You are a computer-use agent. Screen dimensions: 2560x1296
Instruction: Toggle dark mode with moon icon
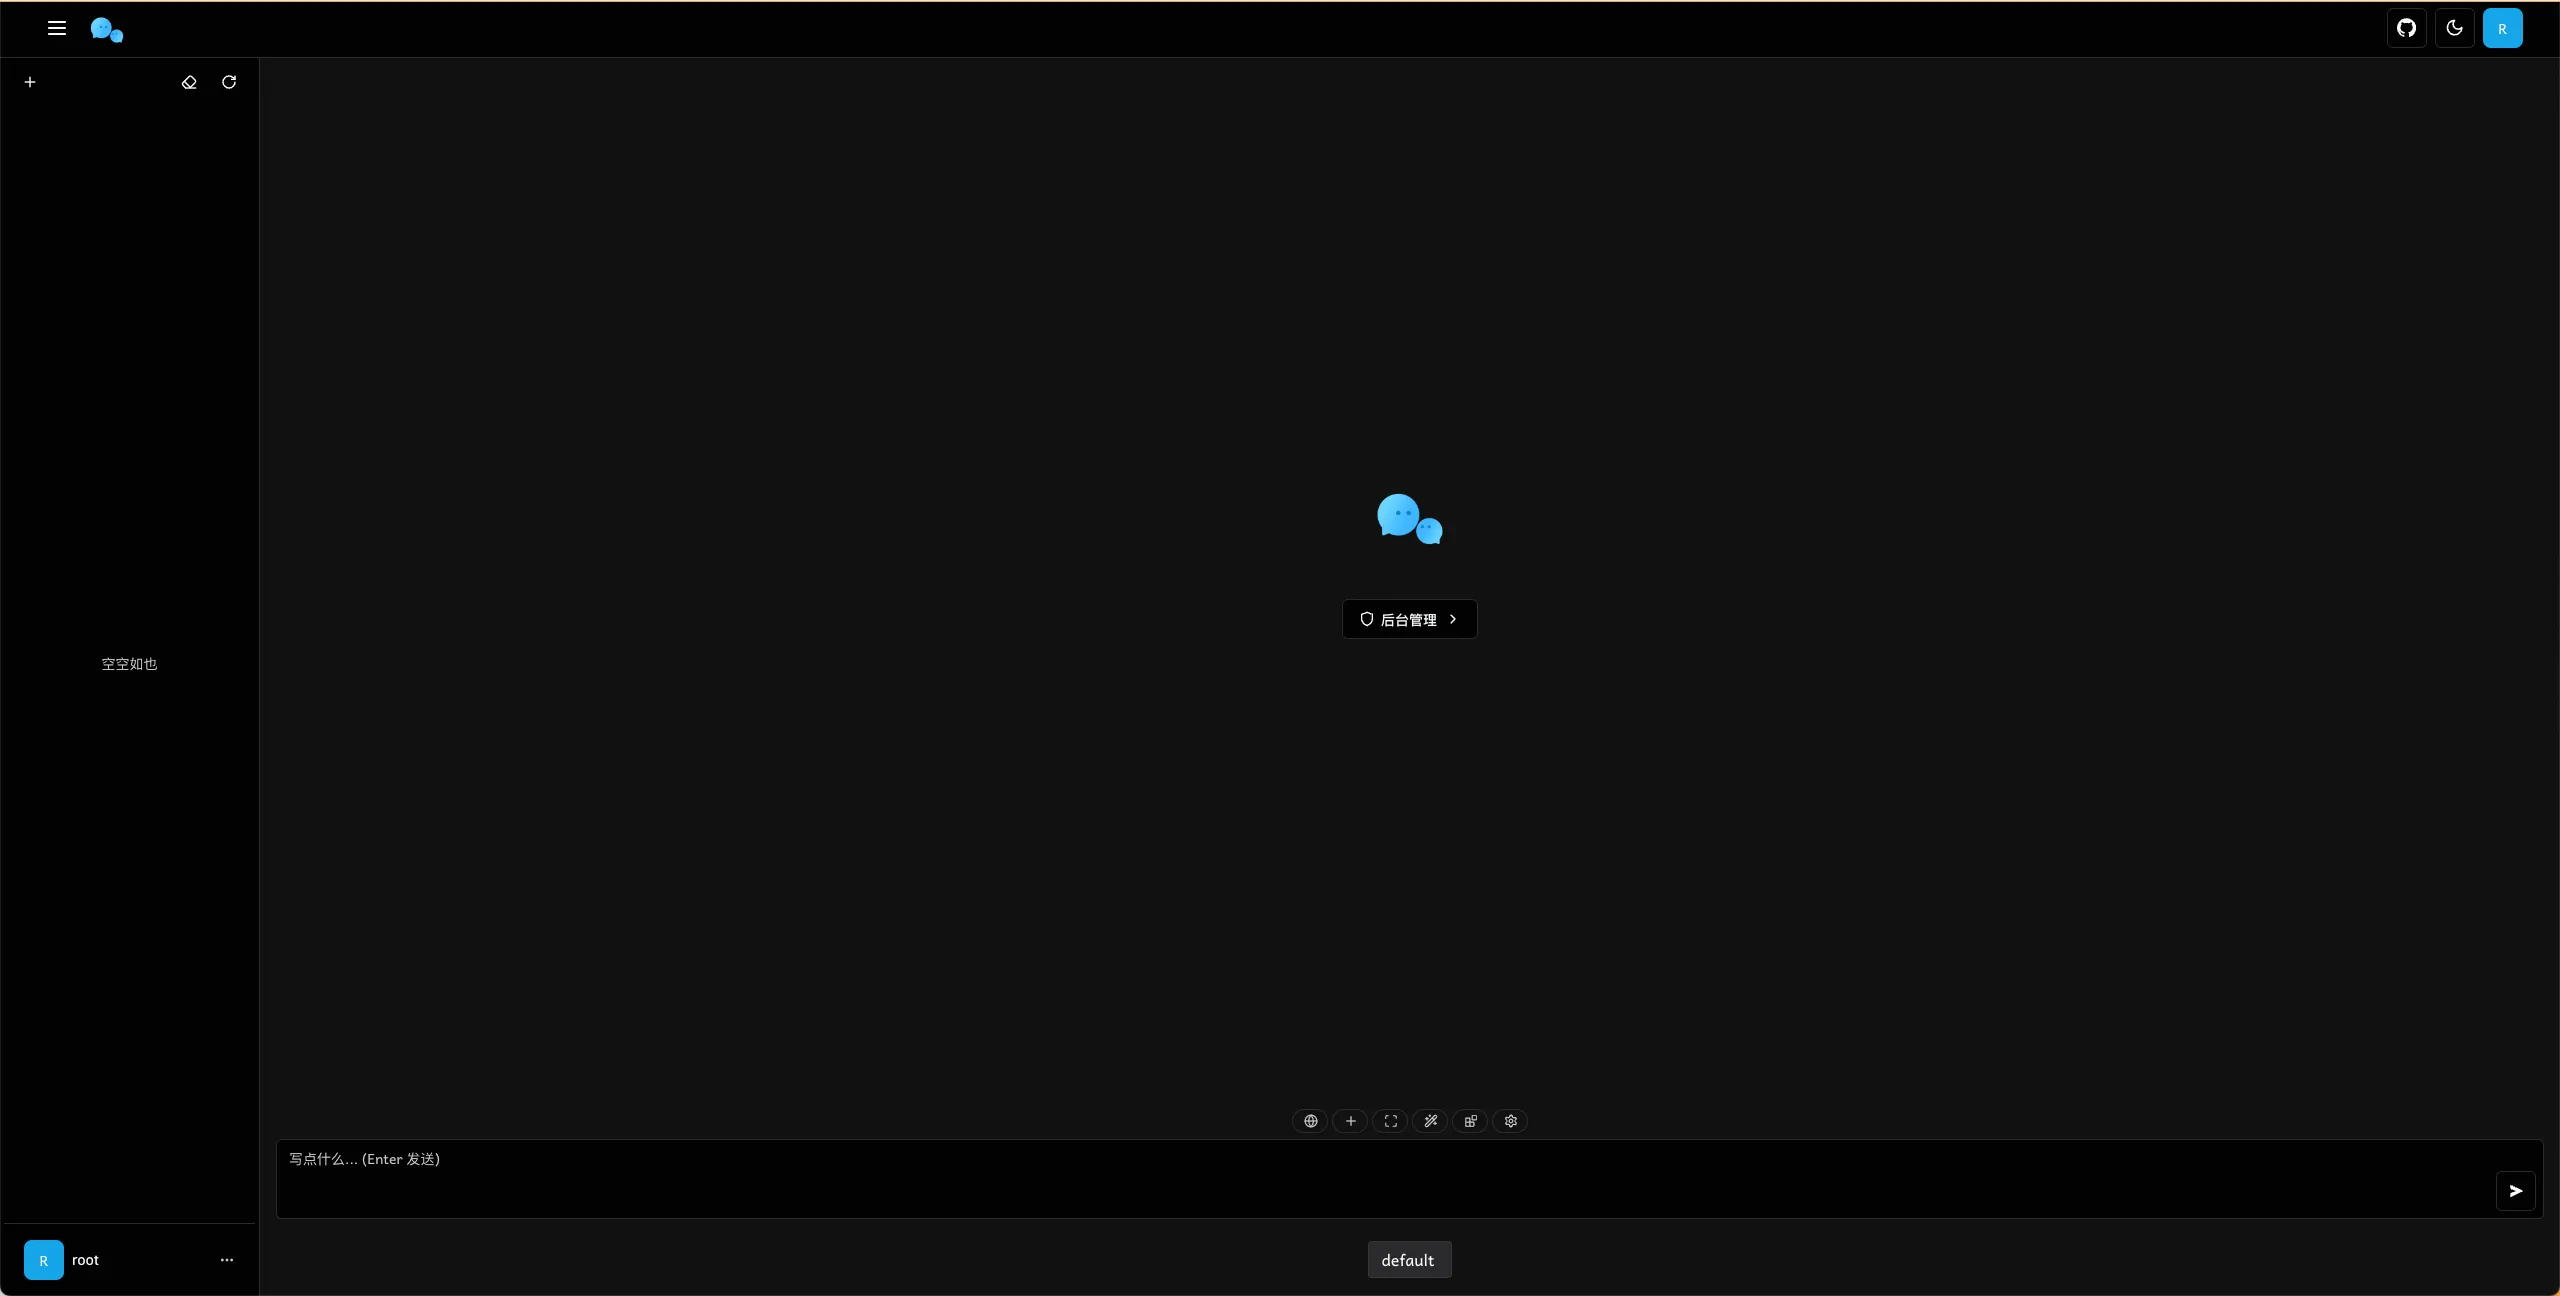pos(2454,28)
